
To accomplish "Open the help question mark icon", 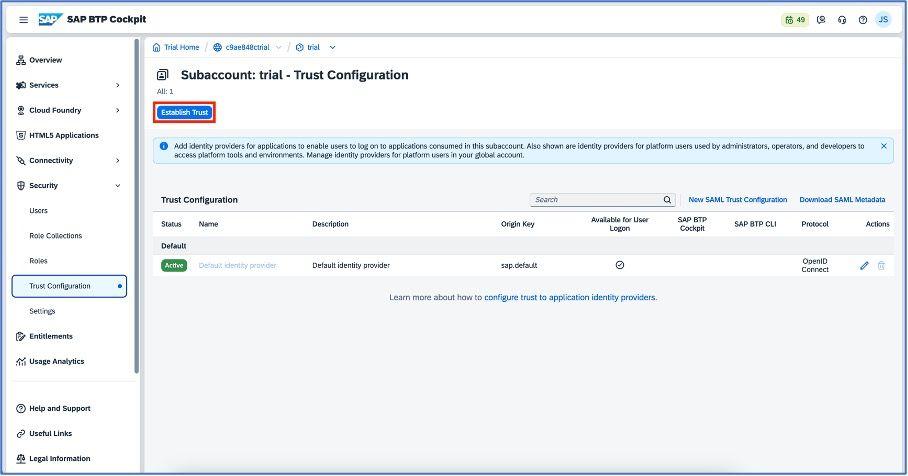I will click(x=863, y=20).
